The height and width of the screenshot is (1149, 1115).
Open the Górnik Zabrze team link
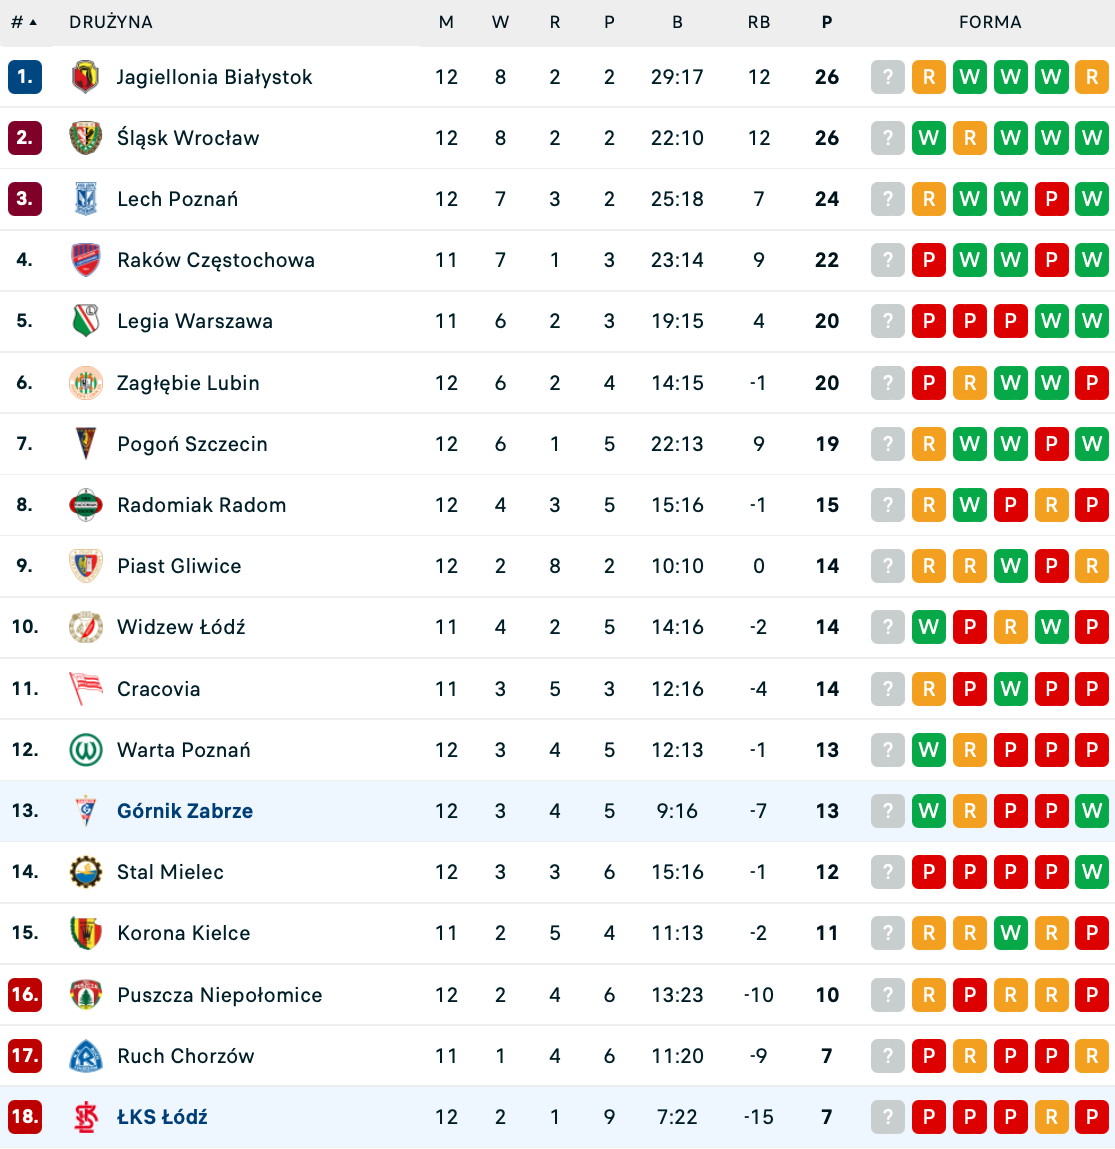click(x=185, y=811)
